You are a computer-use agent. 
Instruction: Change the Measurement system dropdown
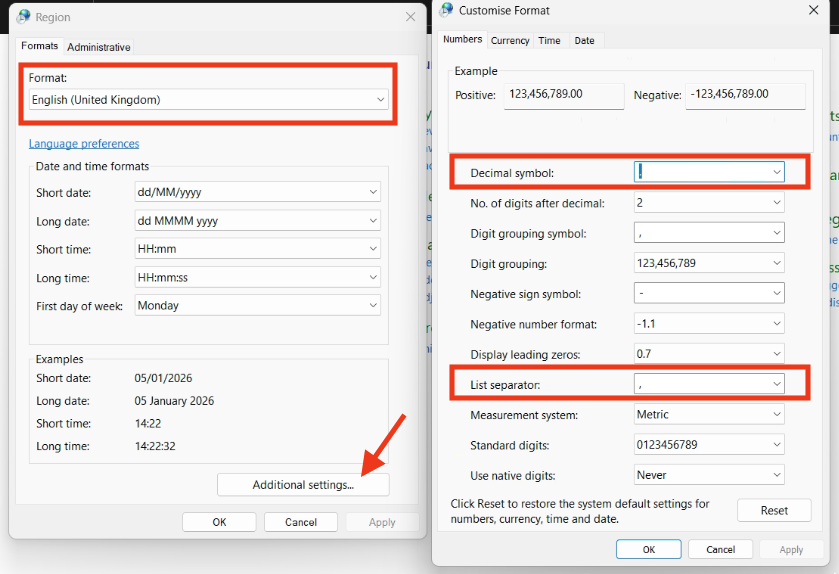click(x=708, y=415)
